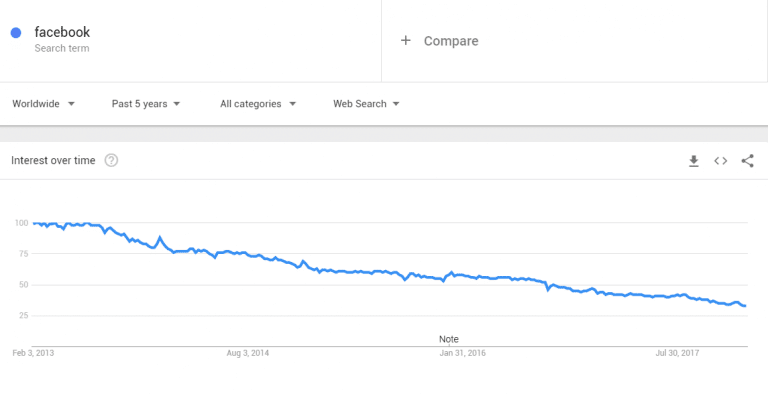Click the Jul 30, 2017 date label
This screenshot has height=396, width=768.
678,353
